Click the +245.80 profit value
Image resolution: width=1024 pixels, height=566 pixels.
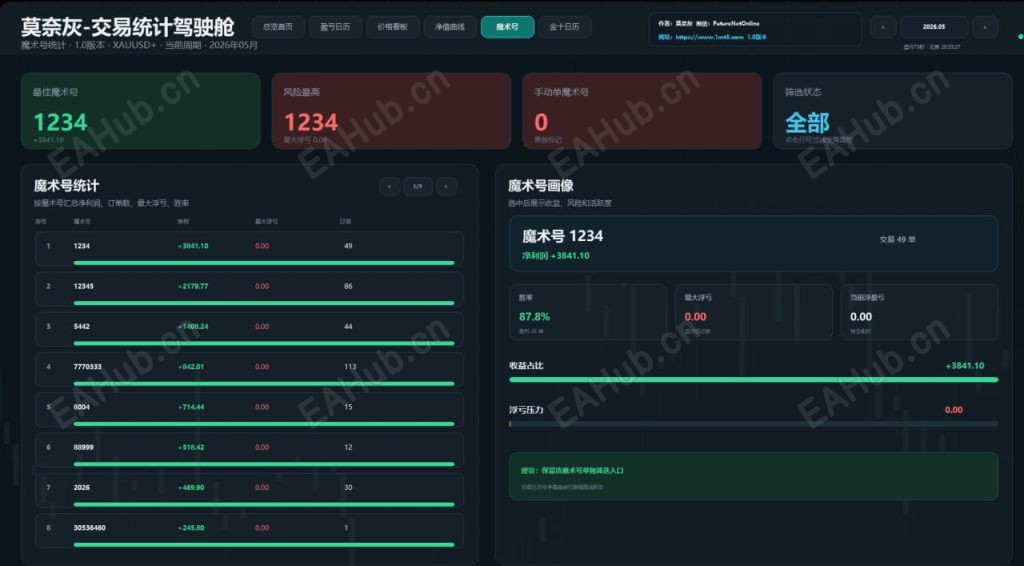tap(191, 527)
